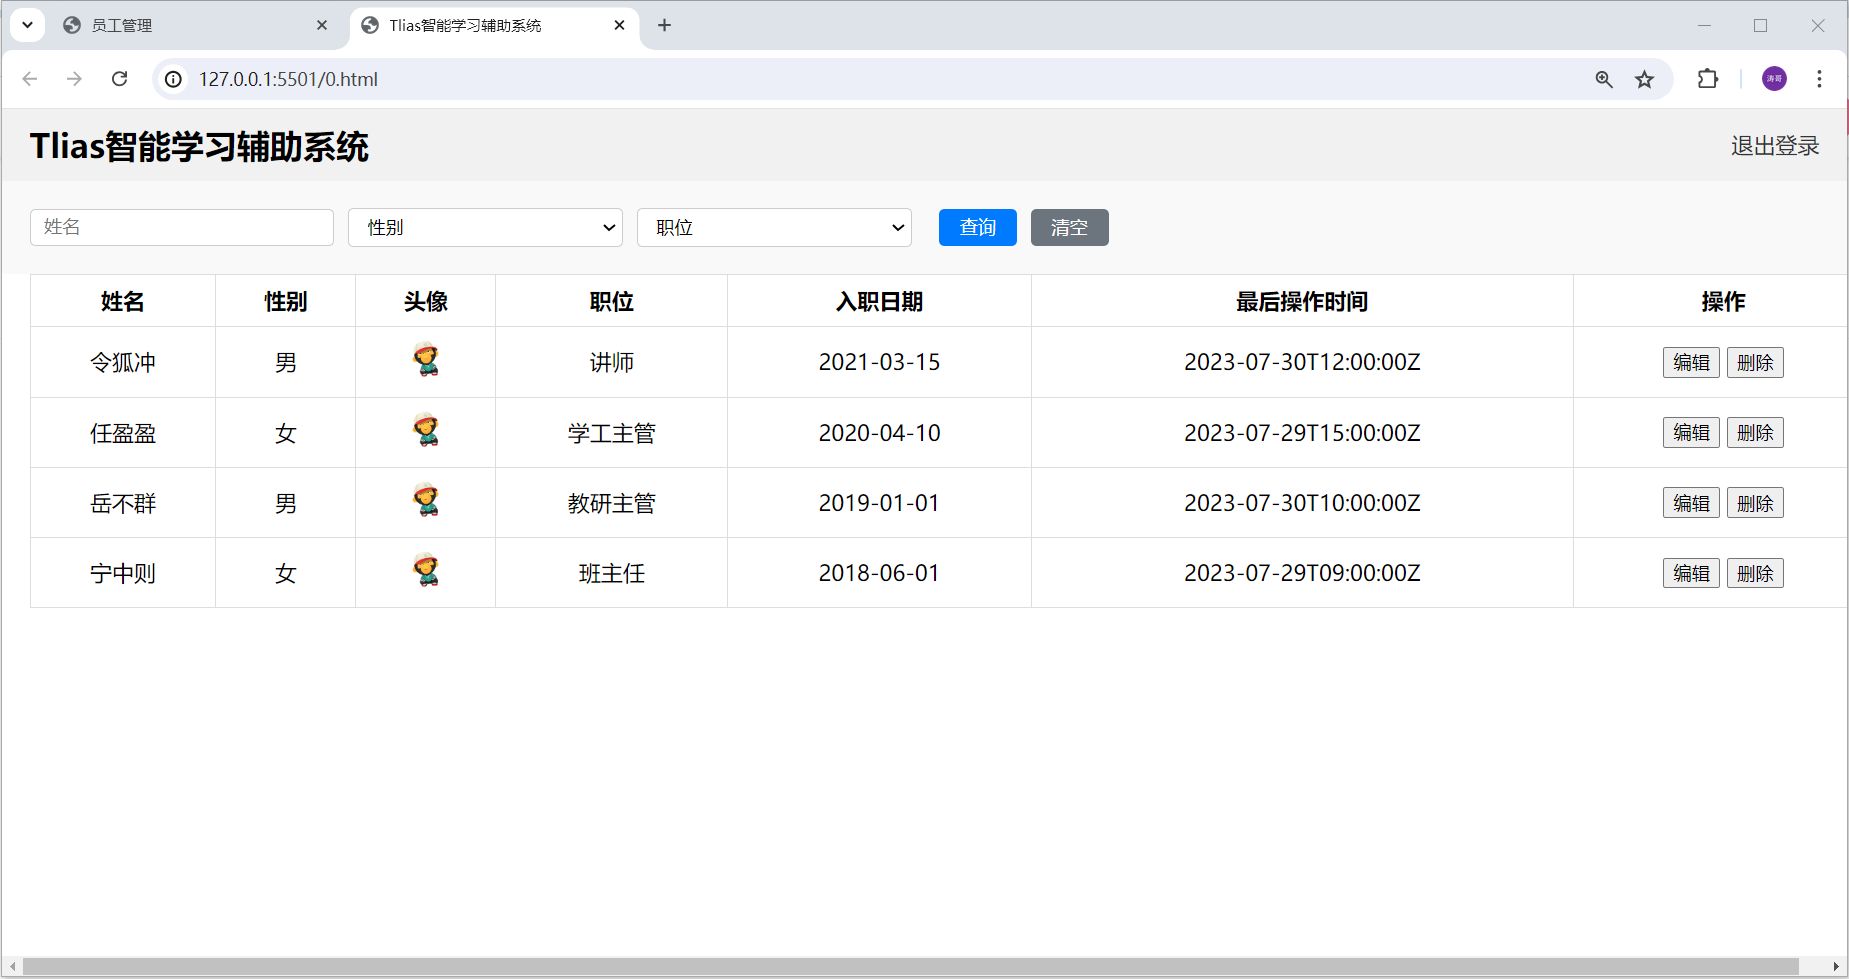Screen dimensions: 1849x979
Task: Click the bookmark star in address bar
Action: (x=1643, y=79)
